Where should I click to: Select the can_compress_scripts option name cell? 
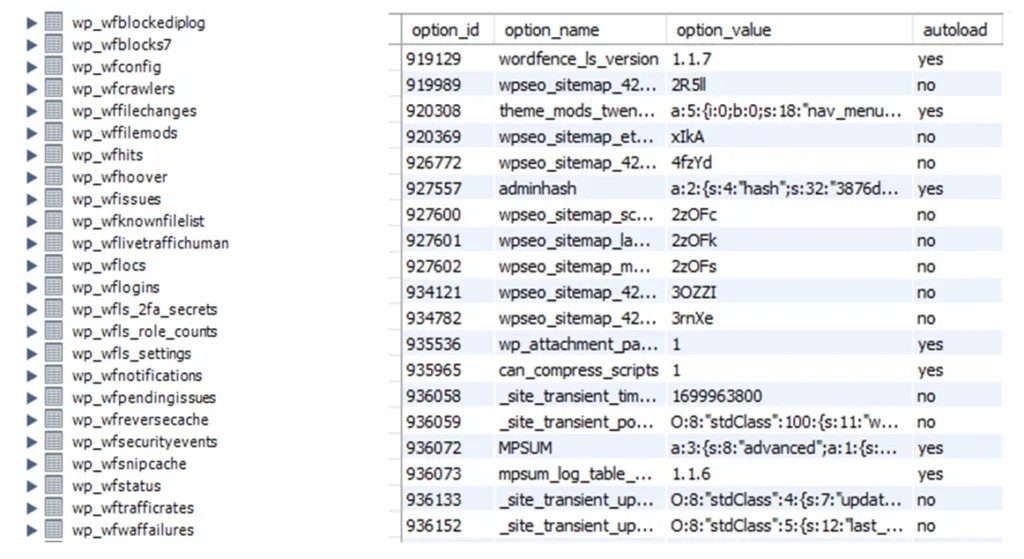pyautogui.click(x=579, y=370)
